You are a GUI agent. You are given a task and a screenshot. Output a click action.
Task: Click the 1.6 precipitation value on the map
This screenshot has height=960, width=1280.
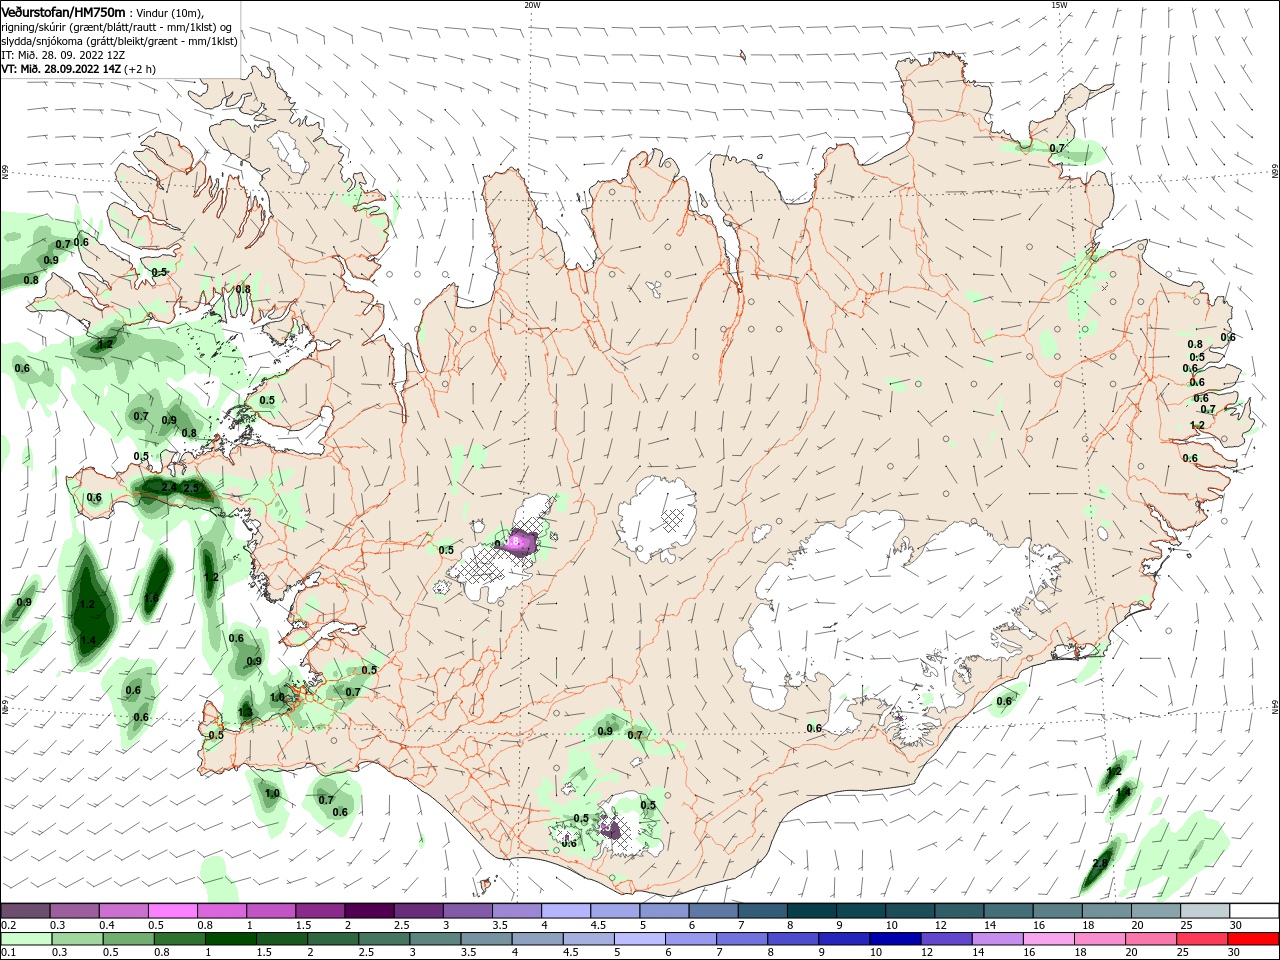coord(151,598)
